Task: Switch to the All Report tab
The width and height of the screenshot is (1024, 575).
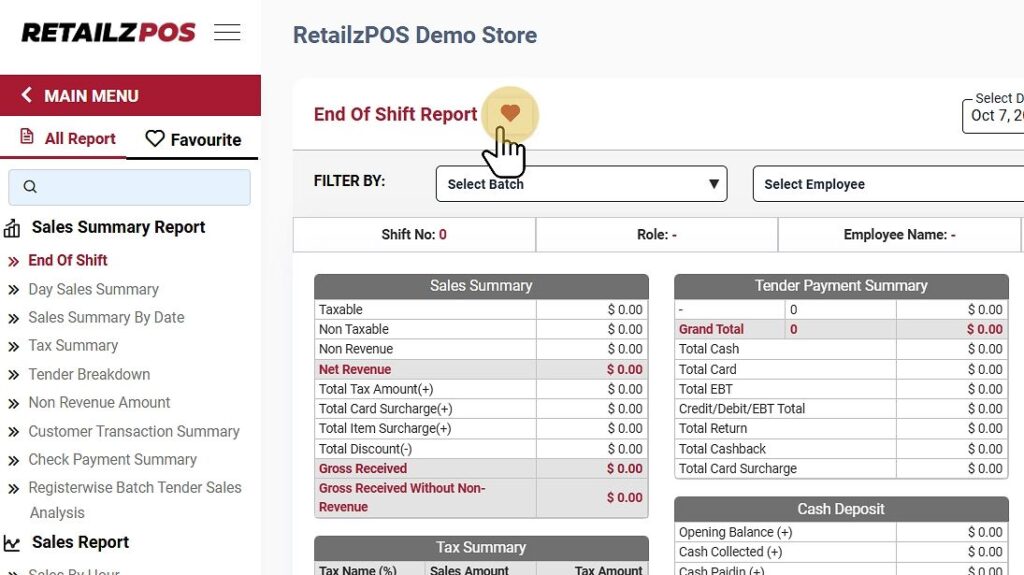Action: coord(66,139)
